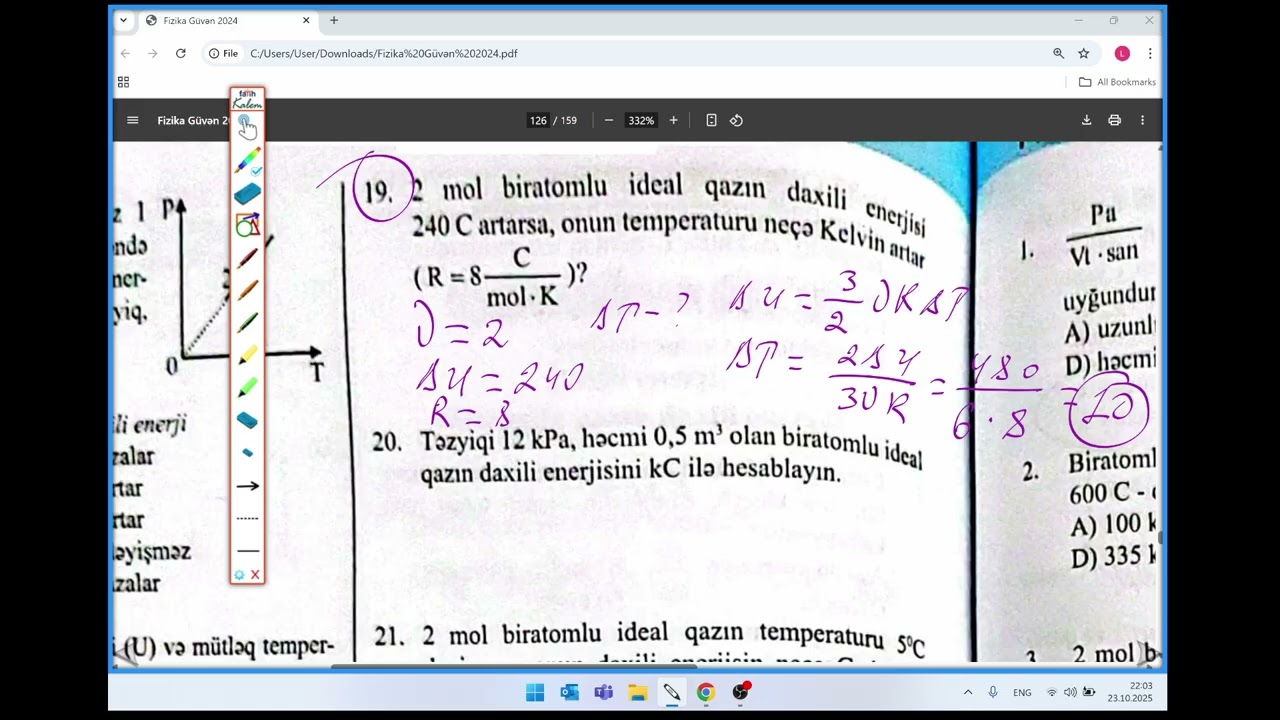Image resolution: width=1280 pixels, height=720 pixels.
Task: Expand the tab search dropdown
Action: tap(123, 20)
